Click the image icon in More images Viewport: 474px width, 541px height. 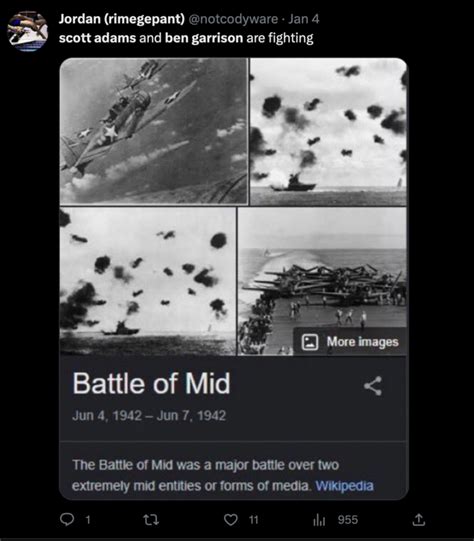click(x=310, y=342)
